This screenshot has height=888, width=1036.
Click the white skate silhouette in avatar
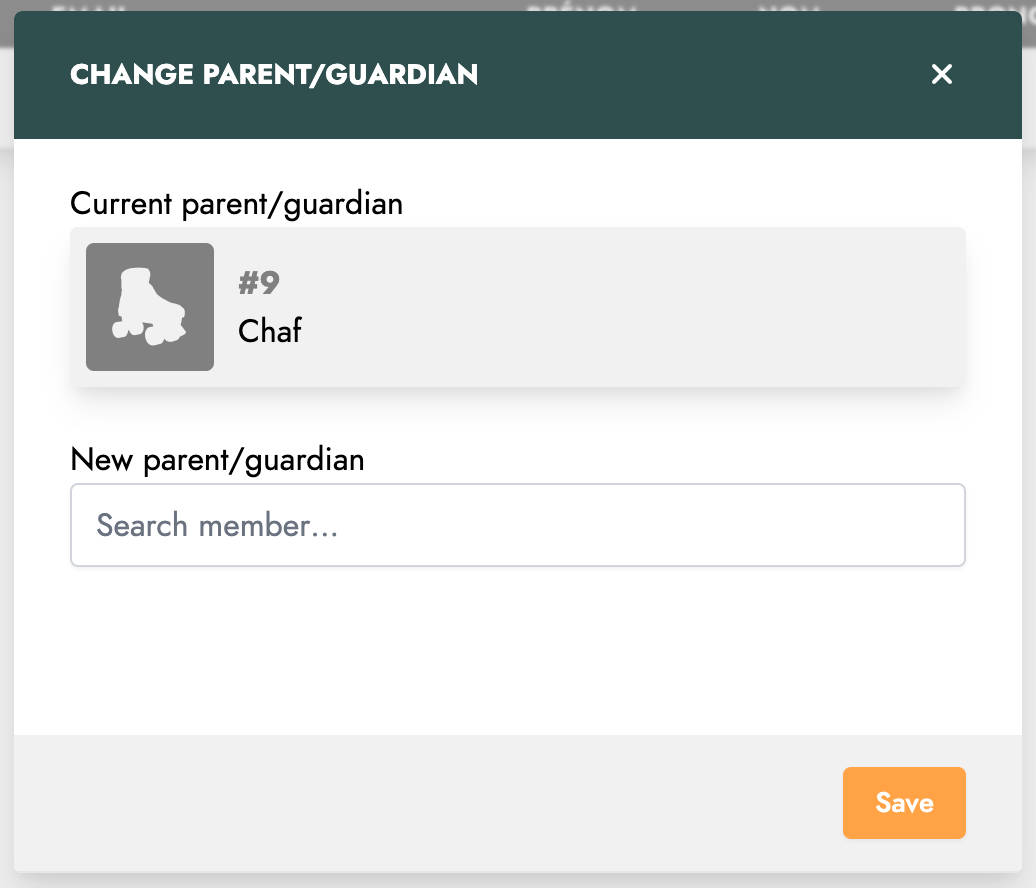coord(149,307)
